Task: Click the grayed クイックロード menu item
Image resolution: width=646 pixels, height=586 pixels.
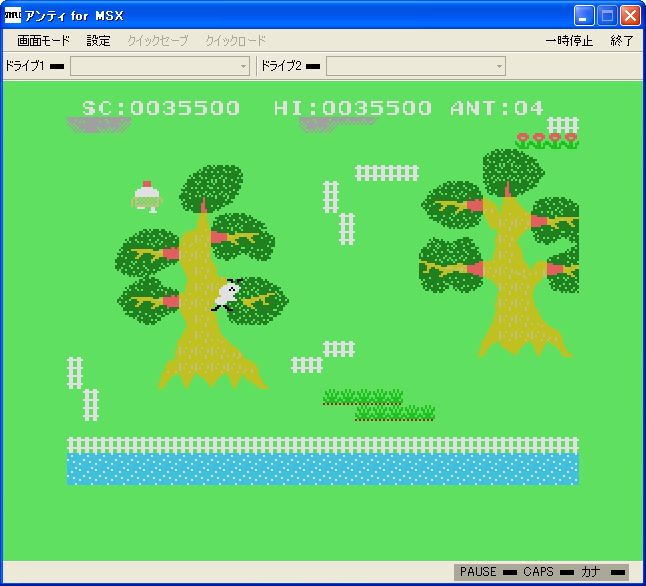Action: point(236,40)
